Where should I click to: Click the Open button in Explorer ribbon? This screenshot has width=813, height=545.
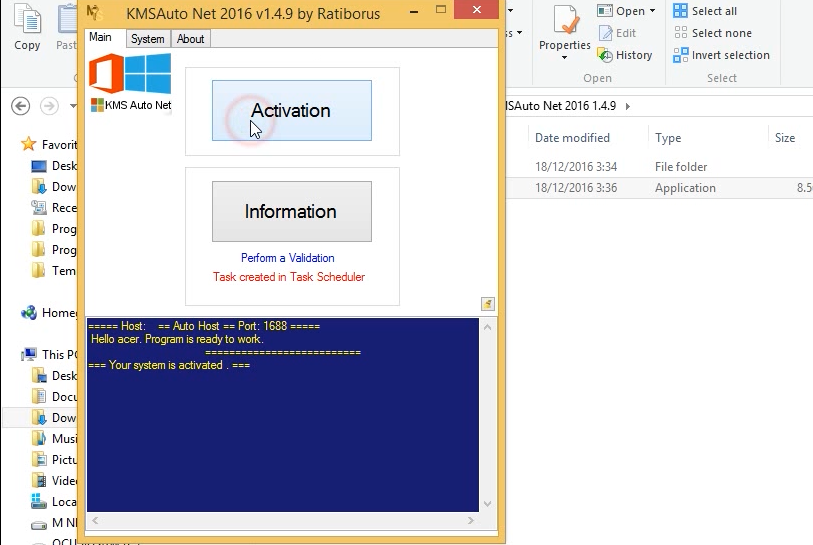pos(621,11)
